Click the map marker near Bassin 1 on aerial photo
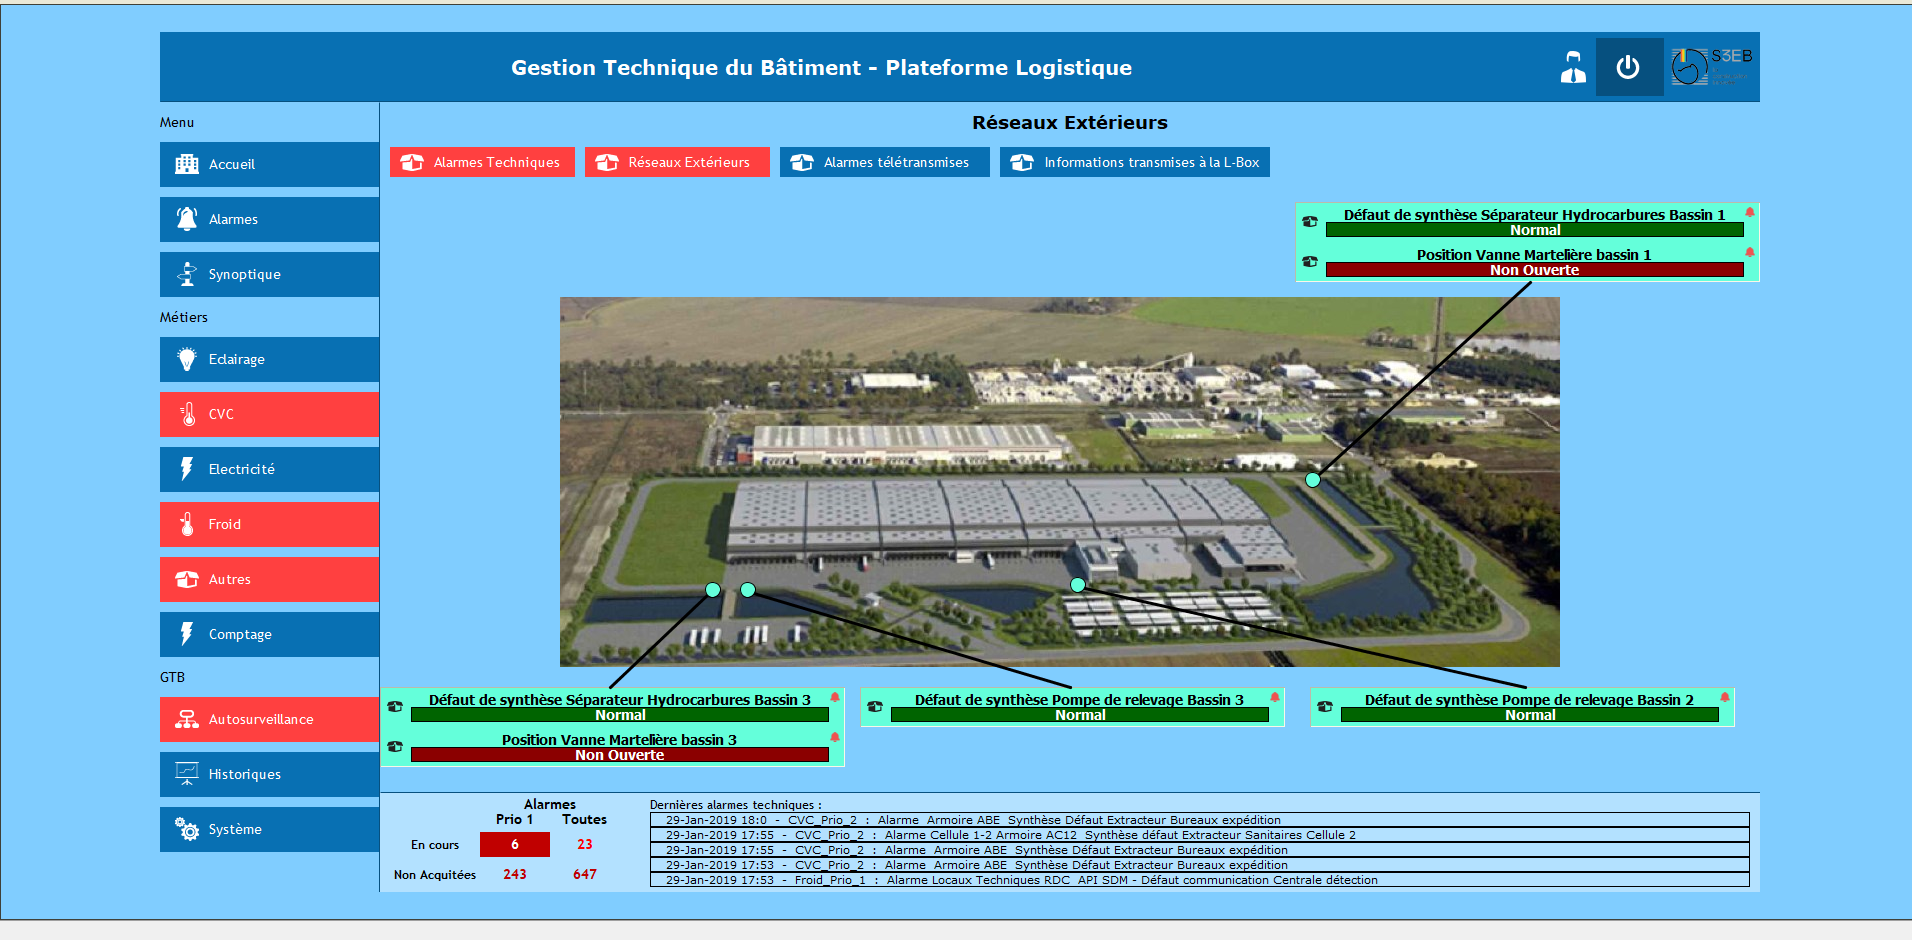The height and width of the screenshot is (940, 1912). click(1313, 480)
